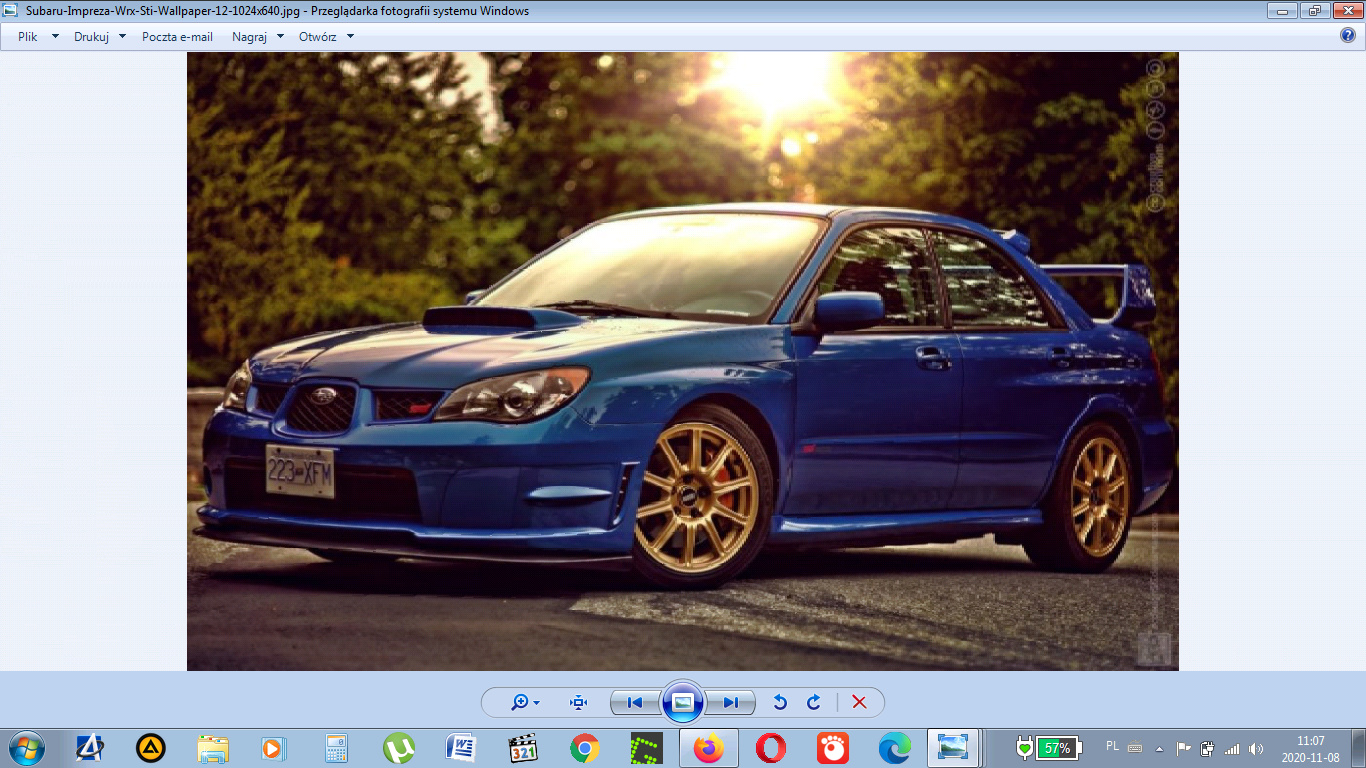Switch to Firefox in the taskbar

(x=708, y=748)
